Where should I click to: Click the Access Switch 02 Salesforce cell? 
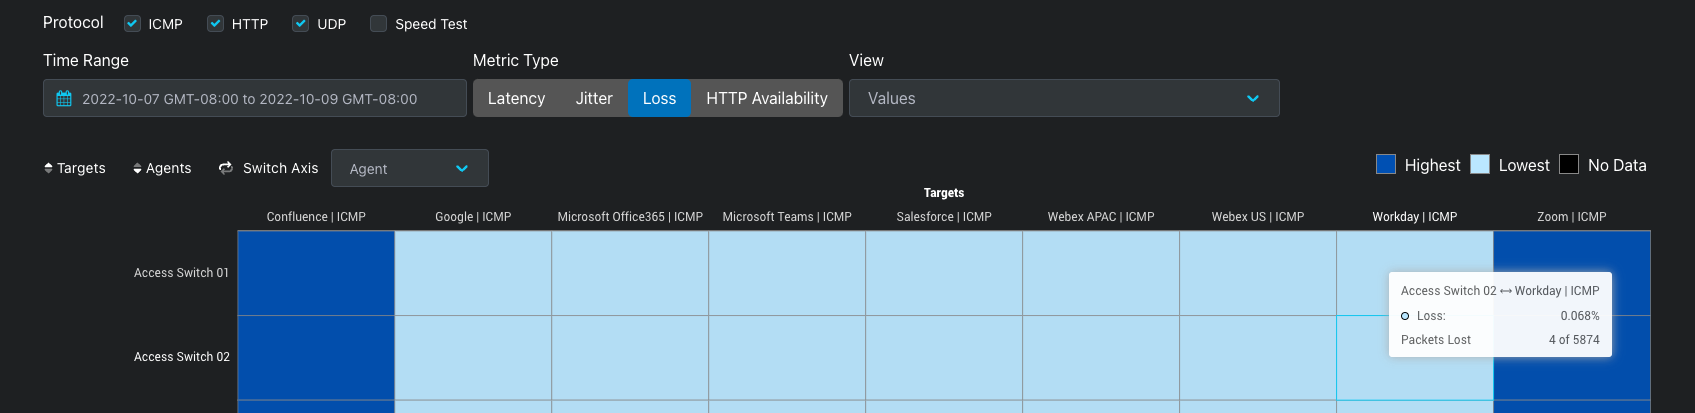click(944, 358)
